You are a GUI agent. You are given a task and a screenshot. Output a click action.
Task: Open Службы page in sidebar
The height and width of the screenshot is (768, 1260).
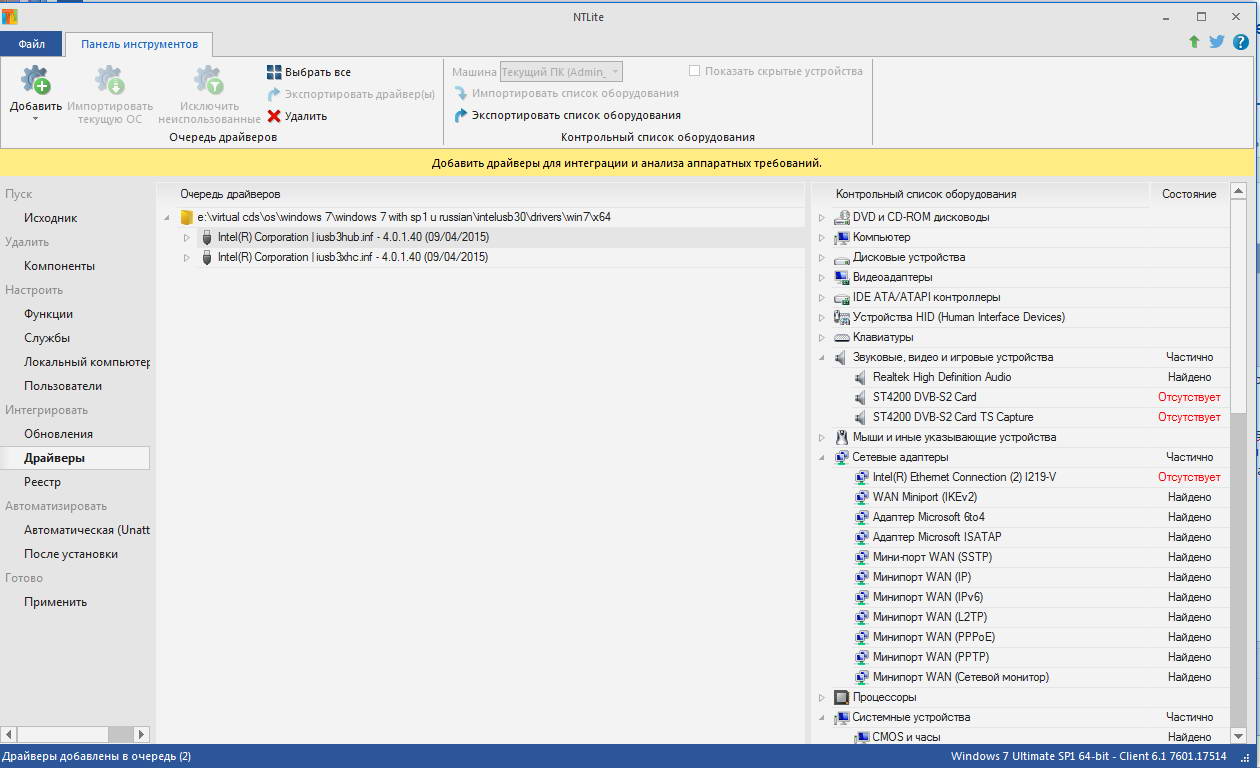47,338
